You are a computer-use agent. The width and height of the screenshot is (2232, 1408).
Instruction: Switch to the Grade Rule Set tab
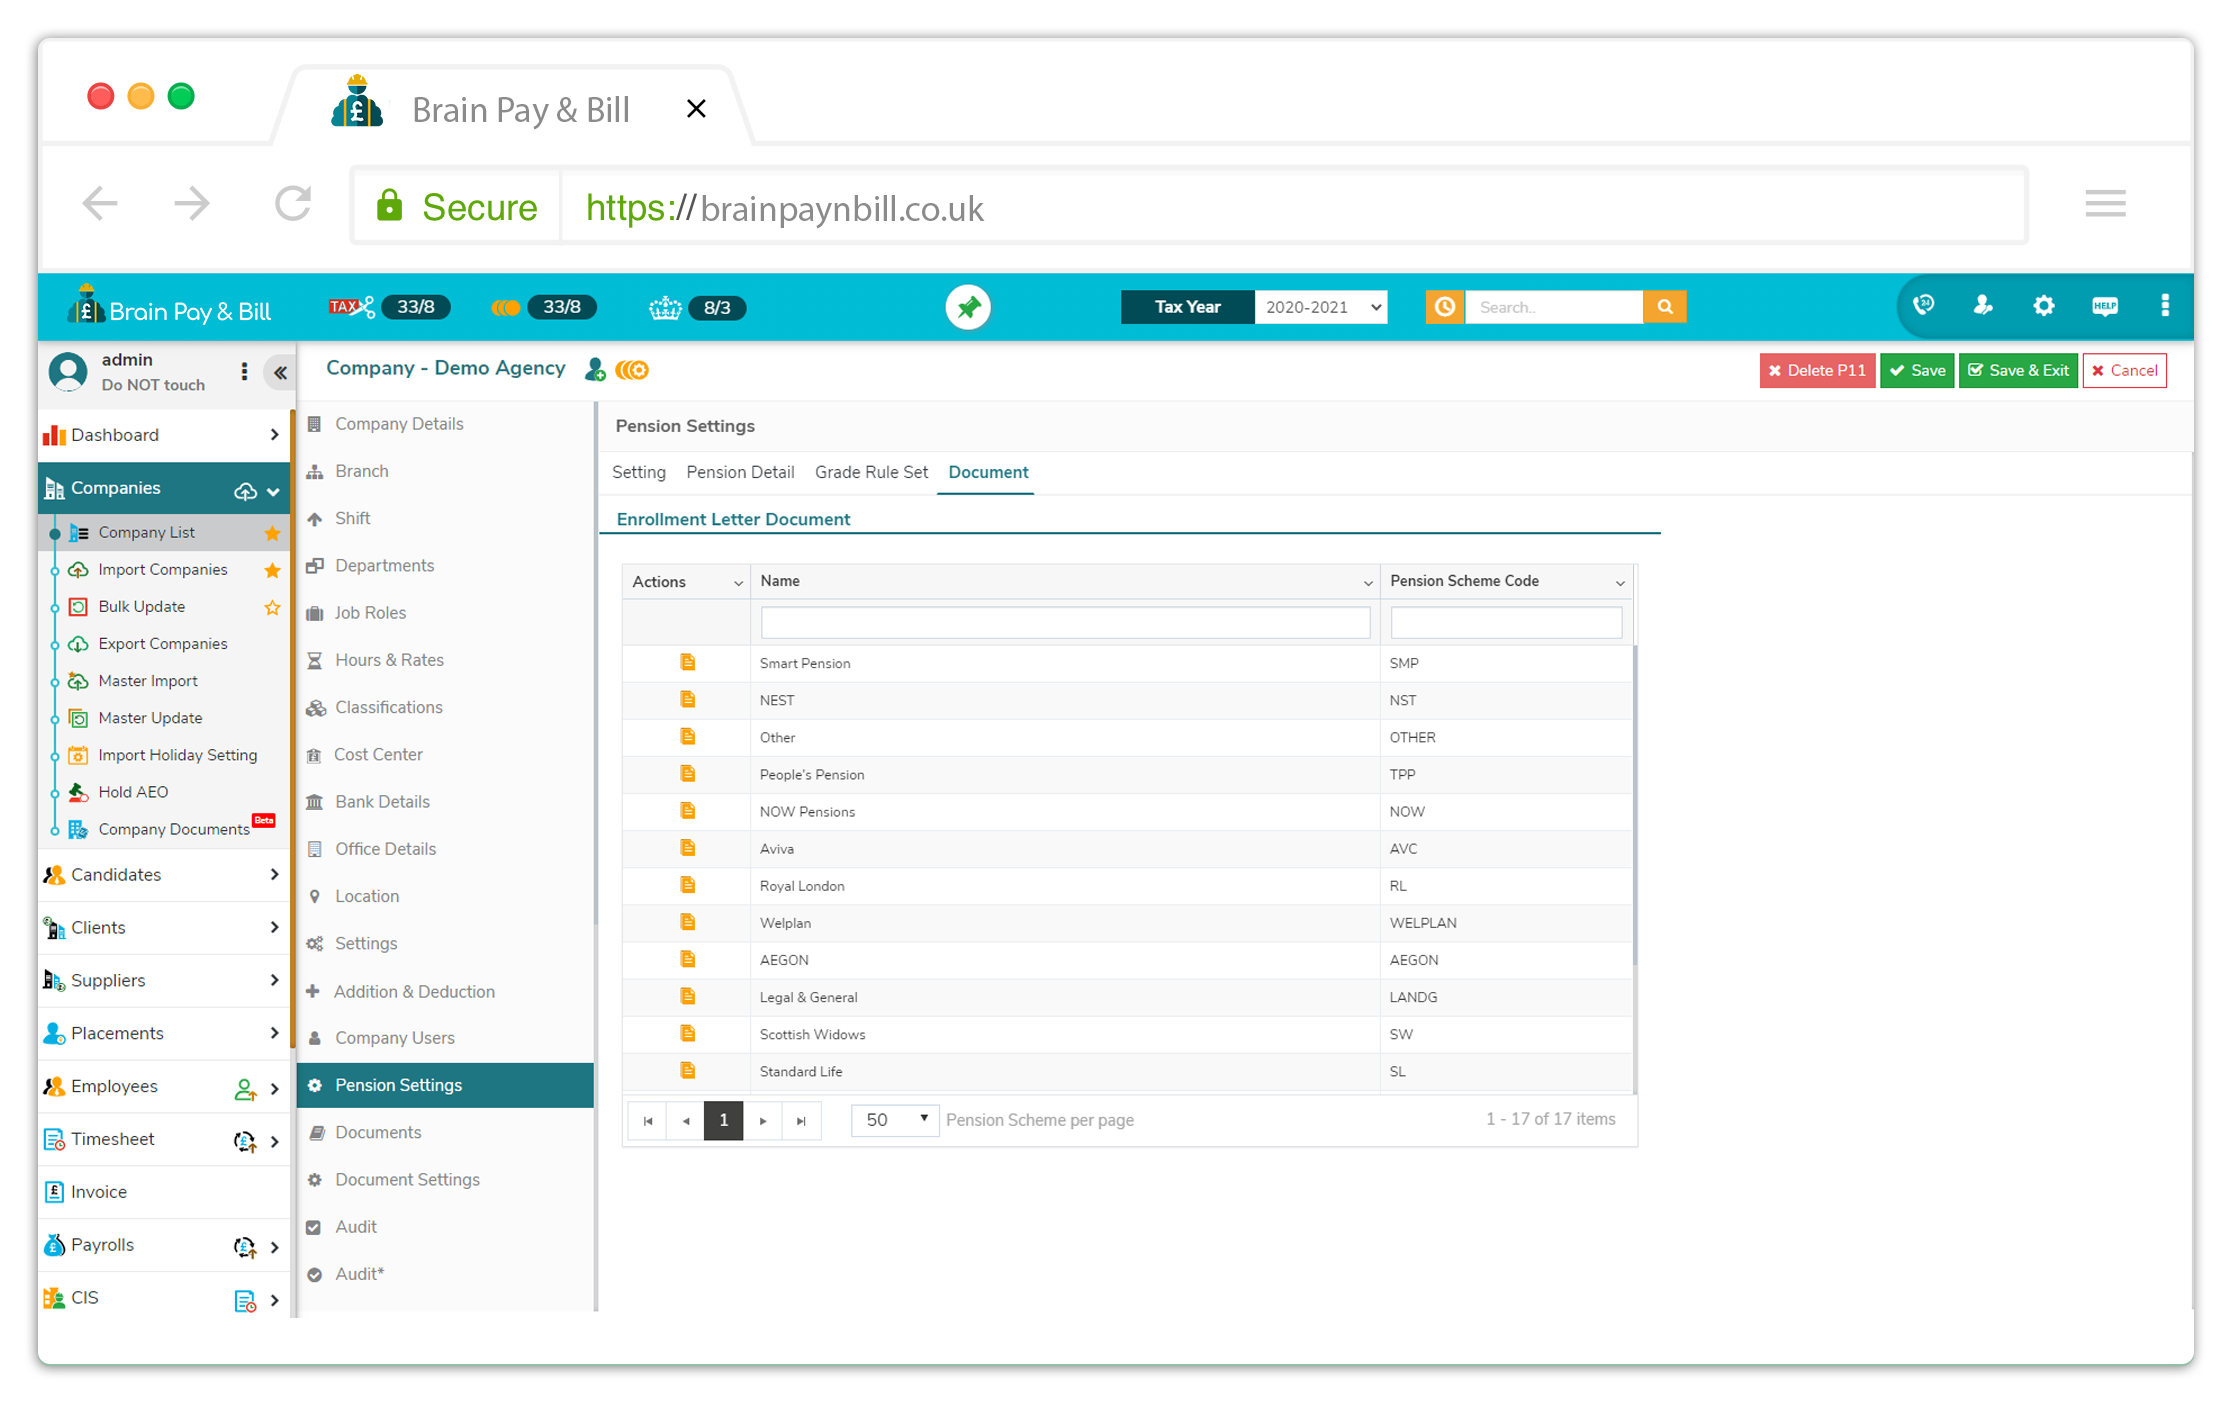pyautogui.click(x=871, y=472)
